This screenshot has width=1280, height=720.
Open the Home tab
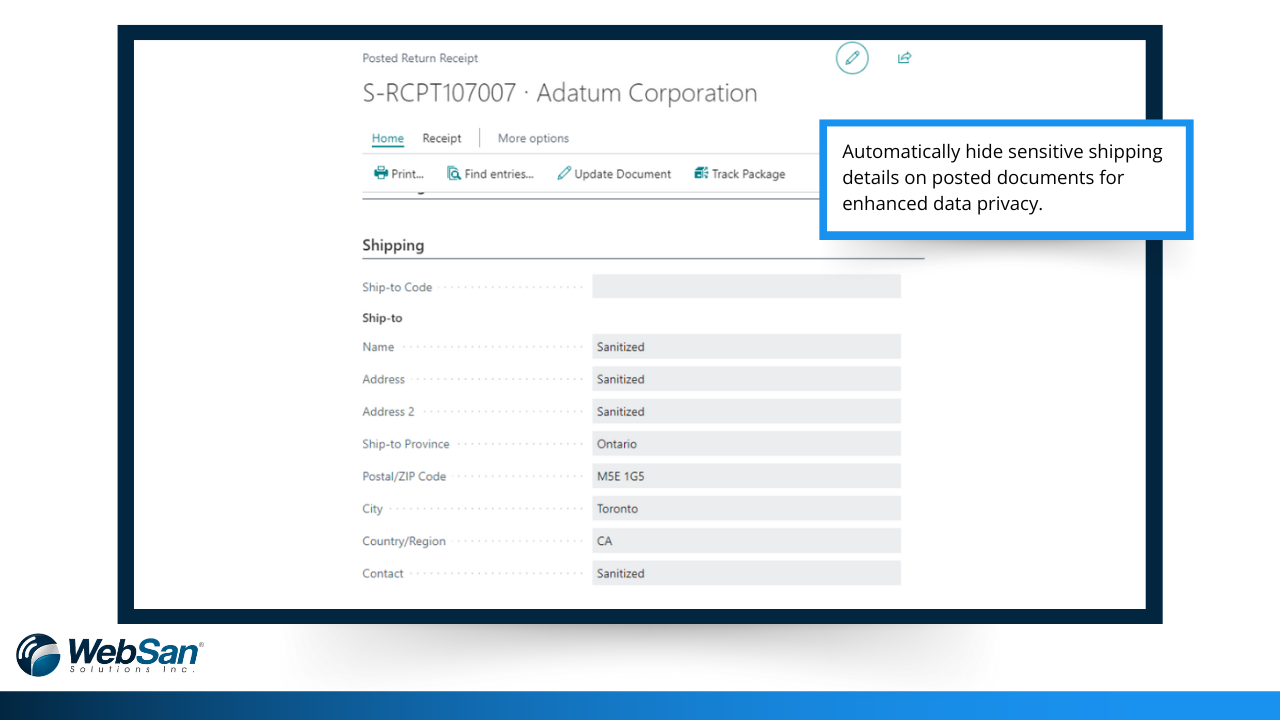[x=388, y=138]
